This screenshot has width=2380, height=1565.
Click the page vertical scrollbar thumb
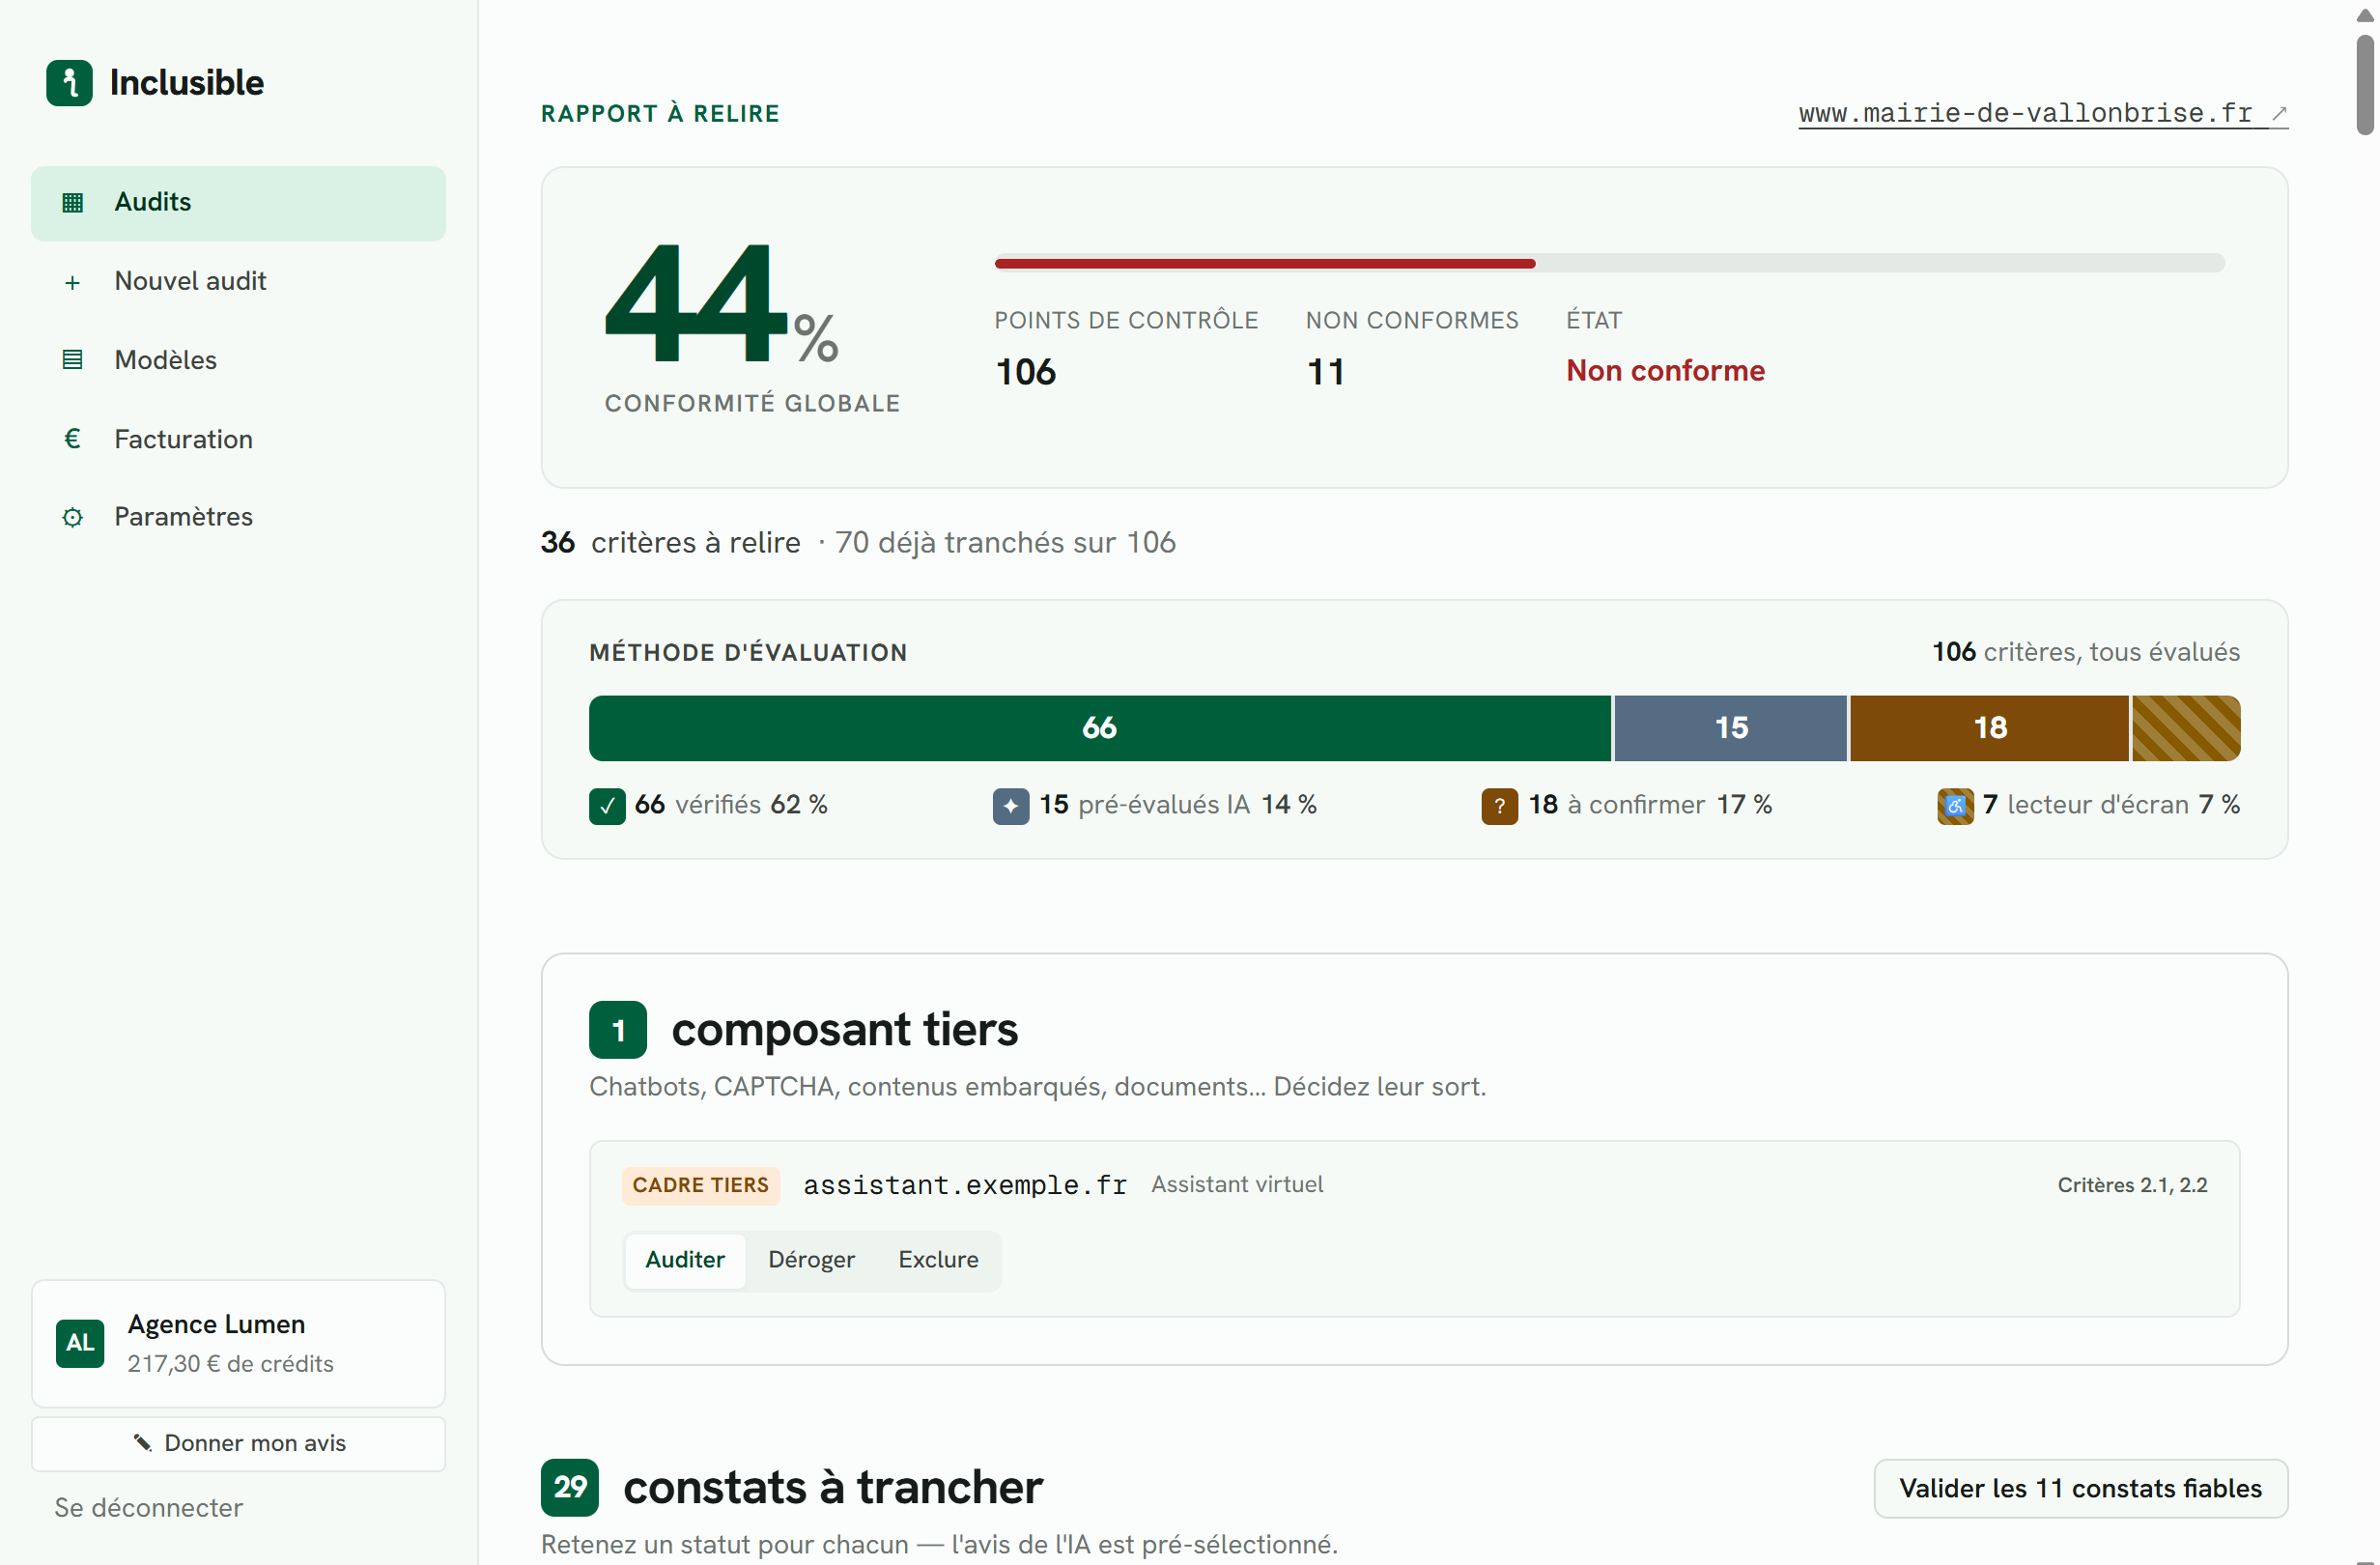coord(2365,85)
